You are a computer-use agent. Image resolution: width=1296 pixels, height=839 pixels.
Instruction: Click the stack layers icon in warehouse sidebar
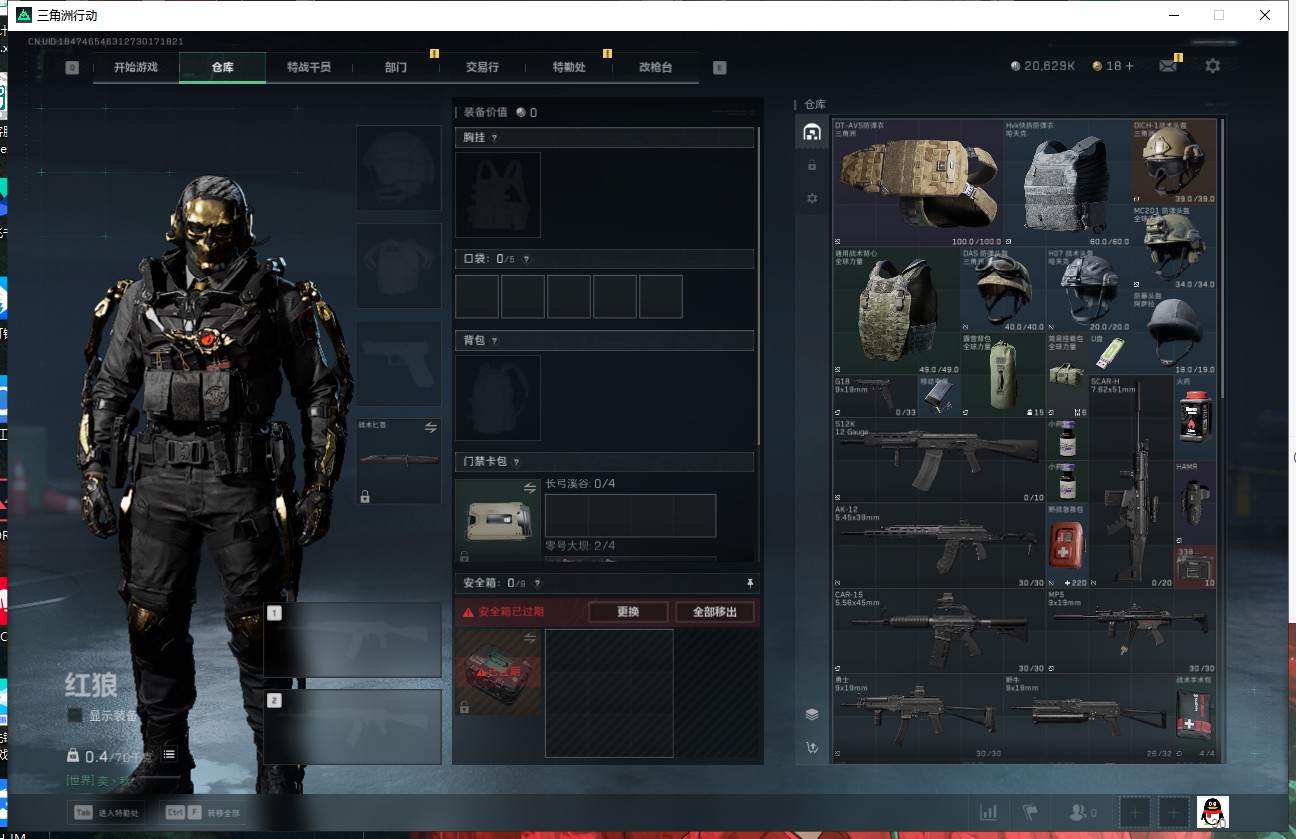coord(811,714)
